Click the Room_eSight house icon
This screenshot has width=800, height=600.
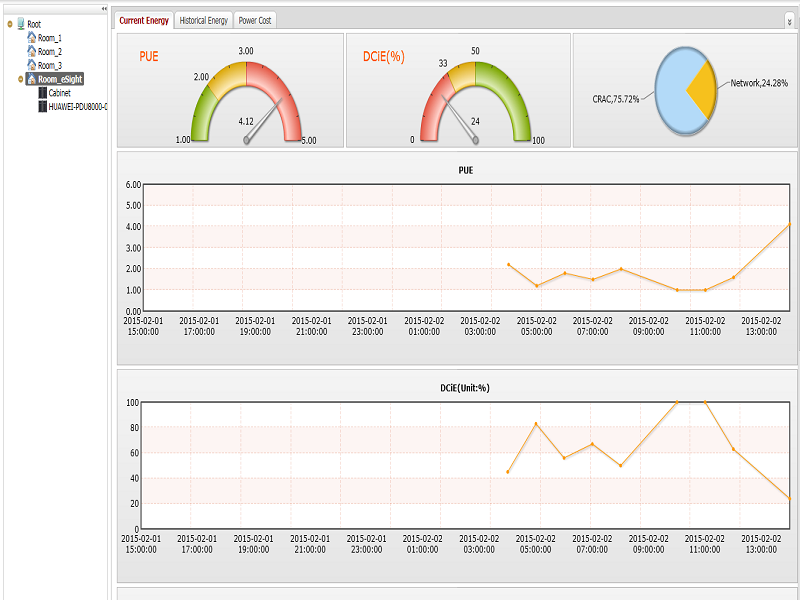click(x=32, y=79)
